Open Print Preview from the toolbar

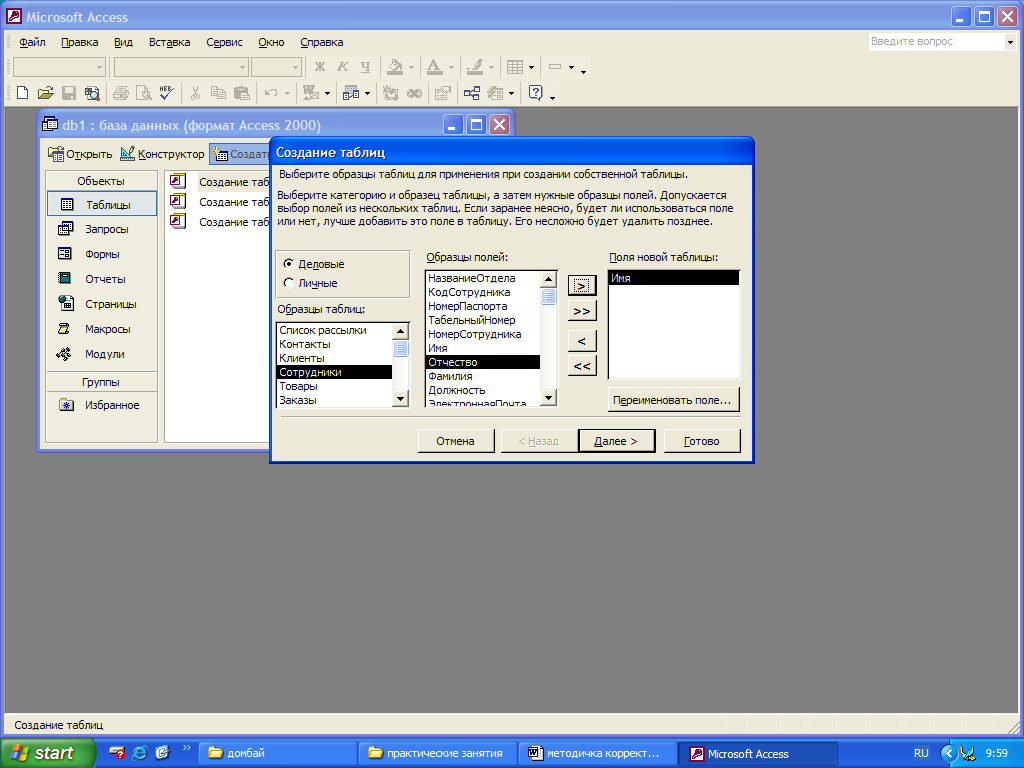click(x=144, y=93)
